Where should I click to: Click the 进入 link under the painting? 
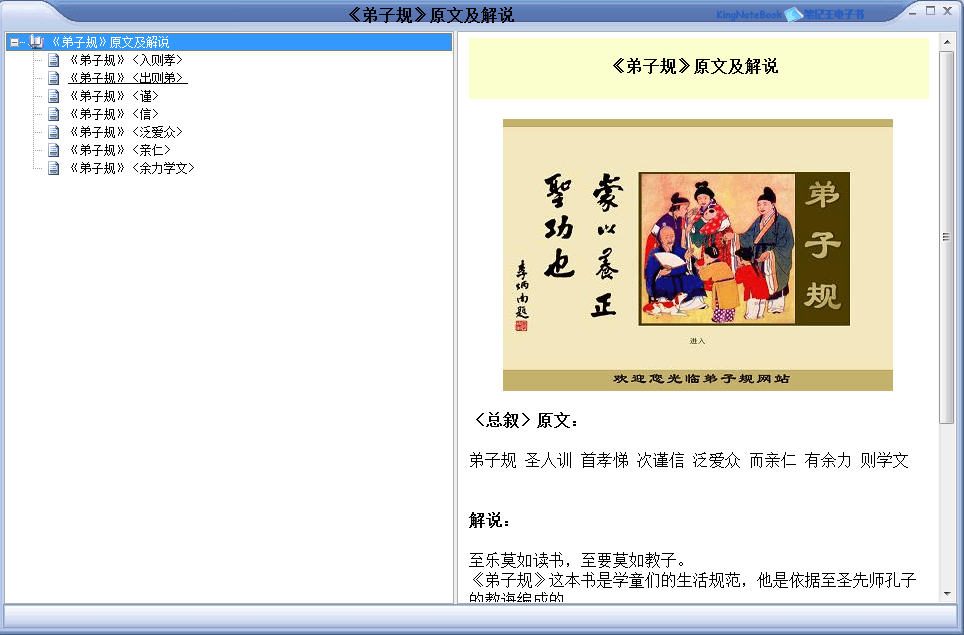pyautogui.click(x=697, y=341)
